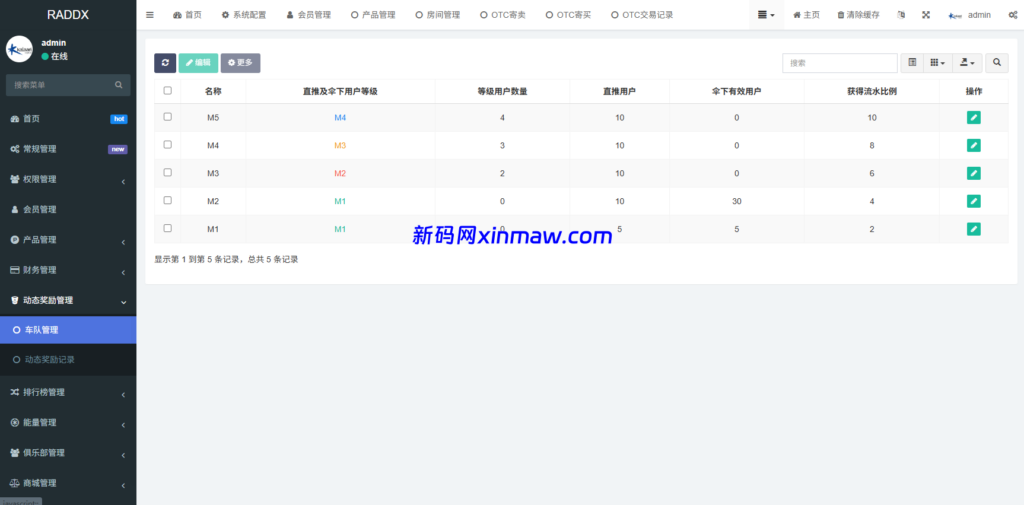Viewport: 1024px width, 505px height.
Task: Click the edit icon for row M5
Action: click(x=974, y=118)
